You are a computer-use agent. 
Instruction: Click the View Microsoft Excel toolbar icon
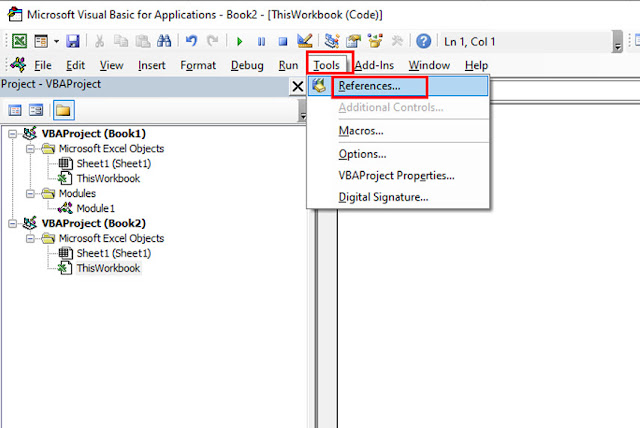(x=19, y=41)
